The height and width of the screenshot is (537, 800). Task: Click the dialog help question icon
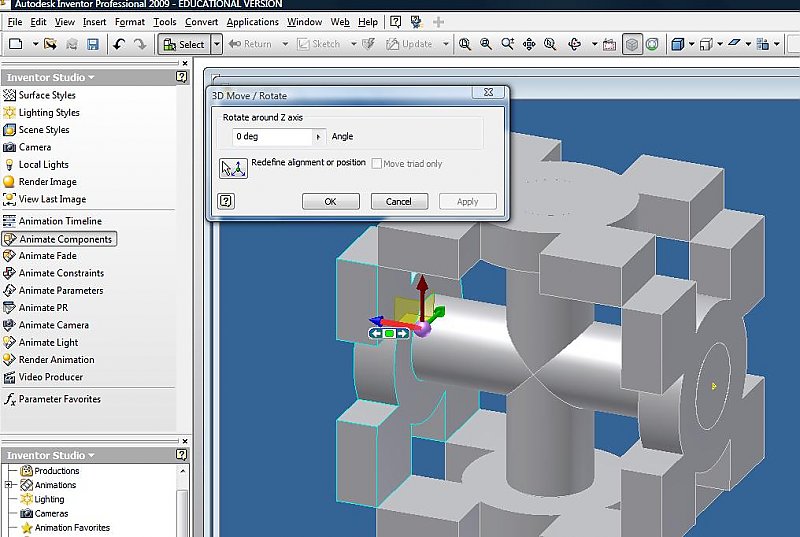click(x=226, y=201)
